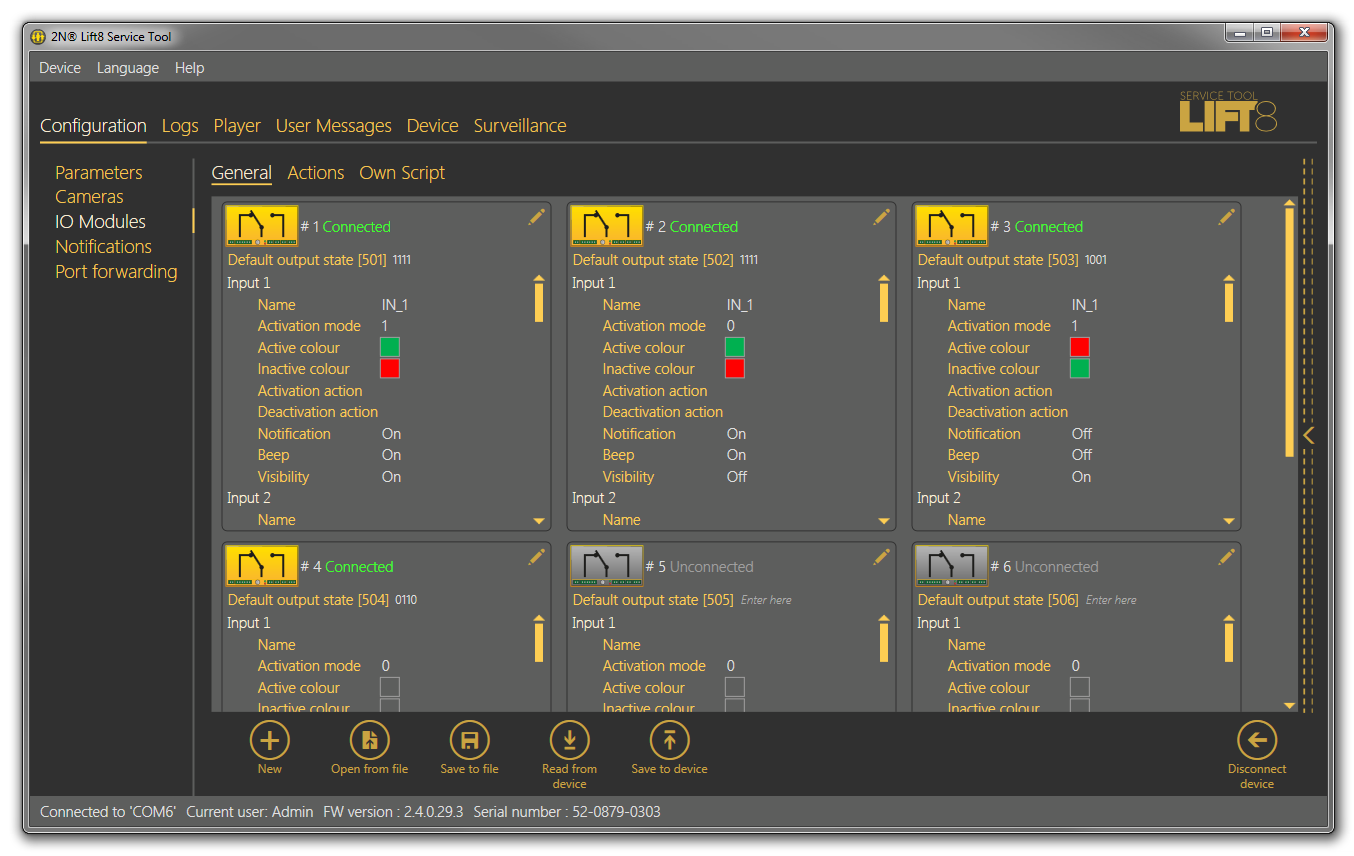Edit module #5 using its pencil icon
The height and width of the screenshot is (856, 1354).
(881, 557)
